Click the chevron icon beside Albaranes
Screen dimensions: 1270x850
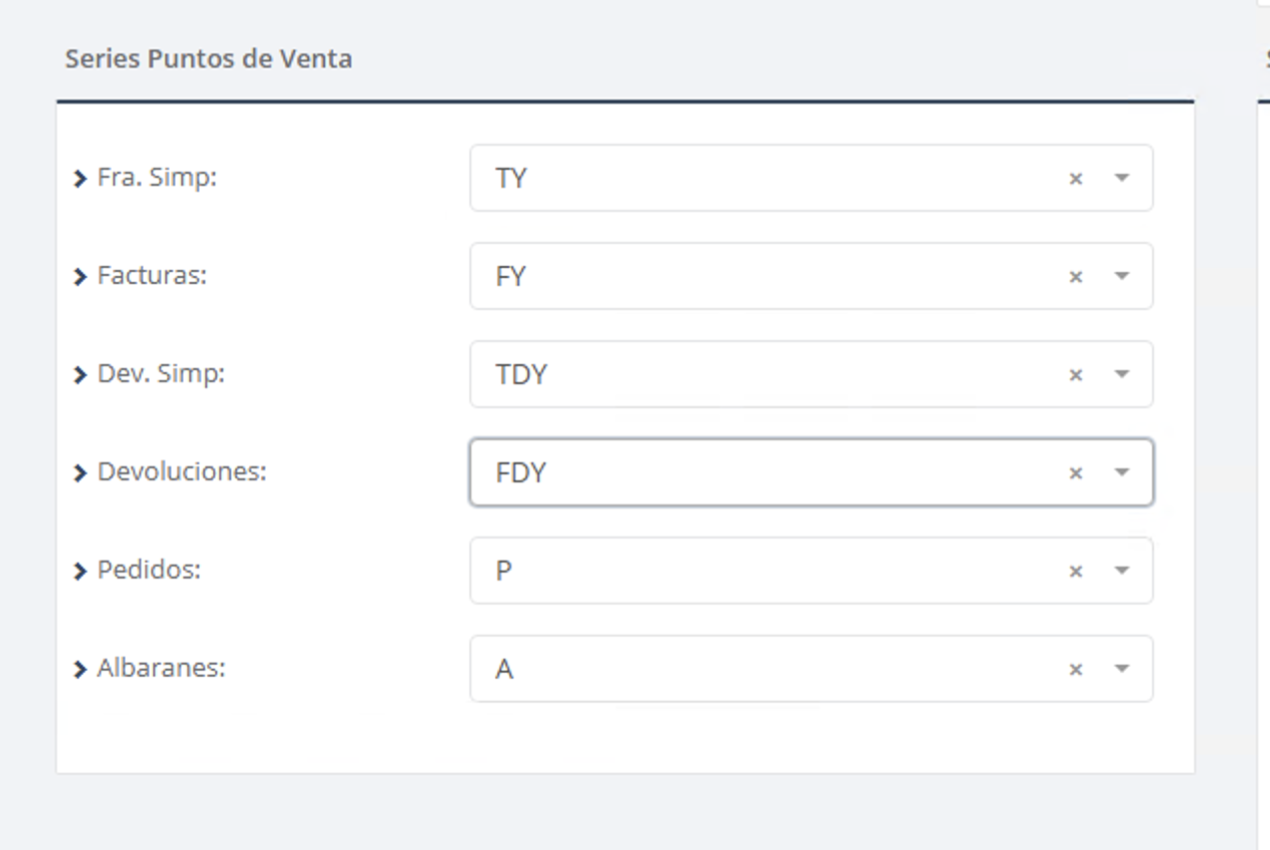[81, 669]
